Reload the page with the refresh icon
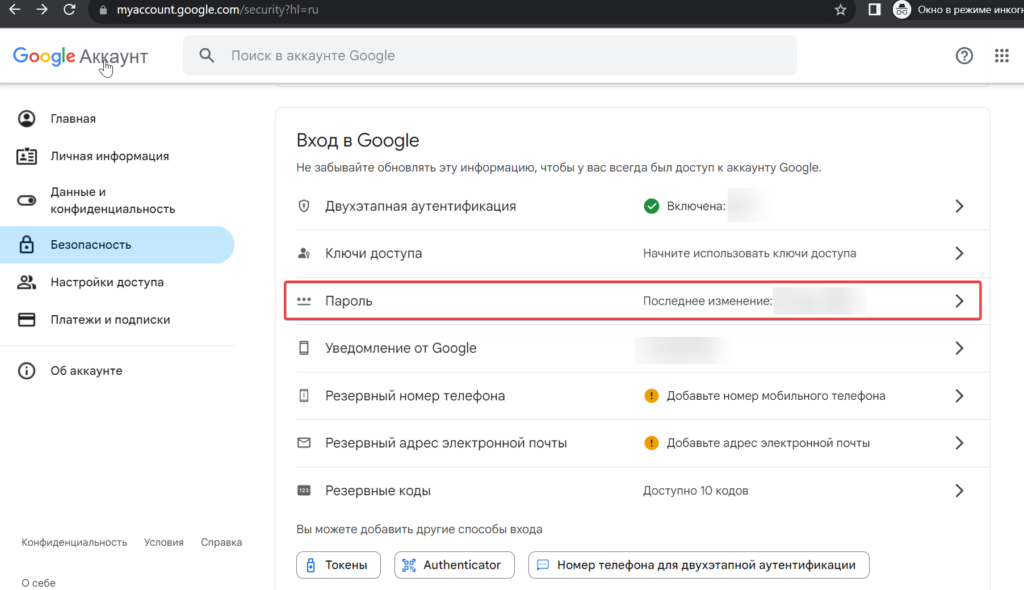Screen dimensions: 1024x590 69,10
